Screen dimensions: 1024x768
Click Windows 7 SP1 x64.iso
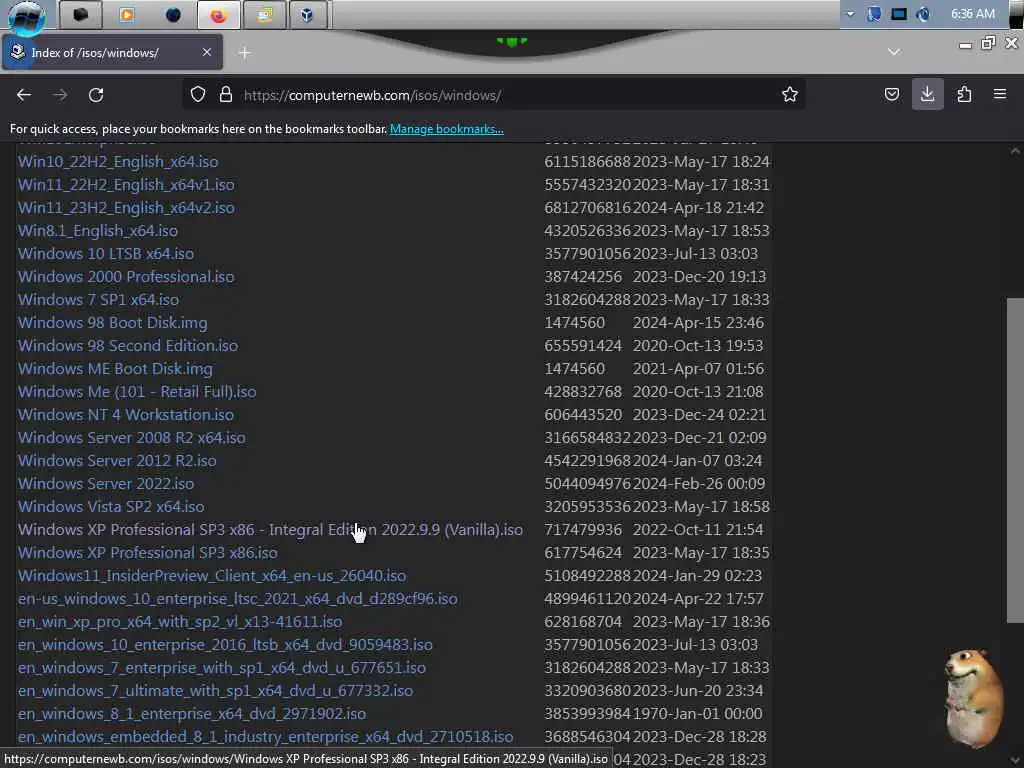click(99, 299)
